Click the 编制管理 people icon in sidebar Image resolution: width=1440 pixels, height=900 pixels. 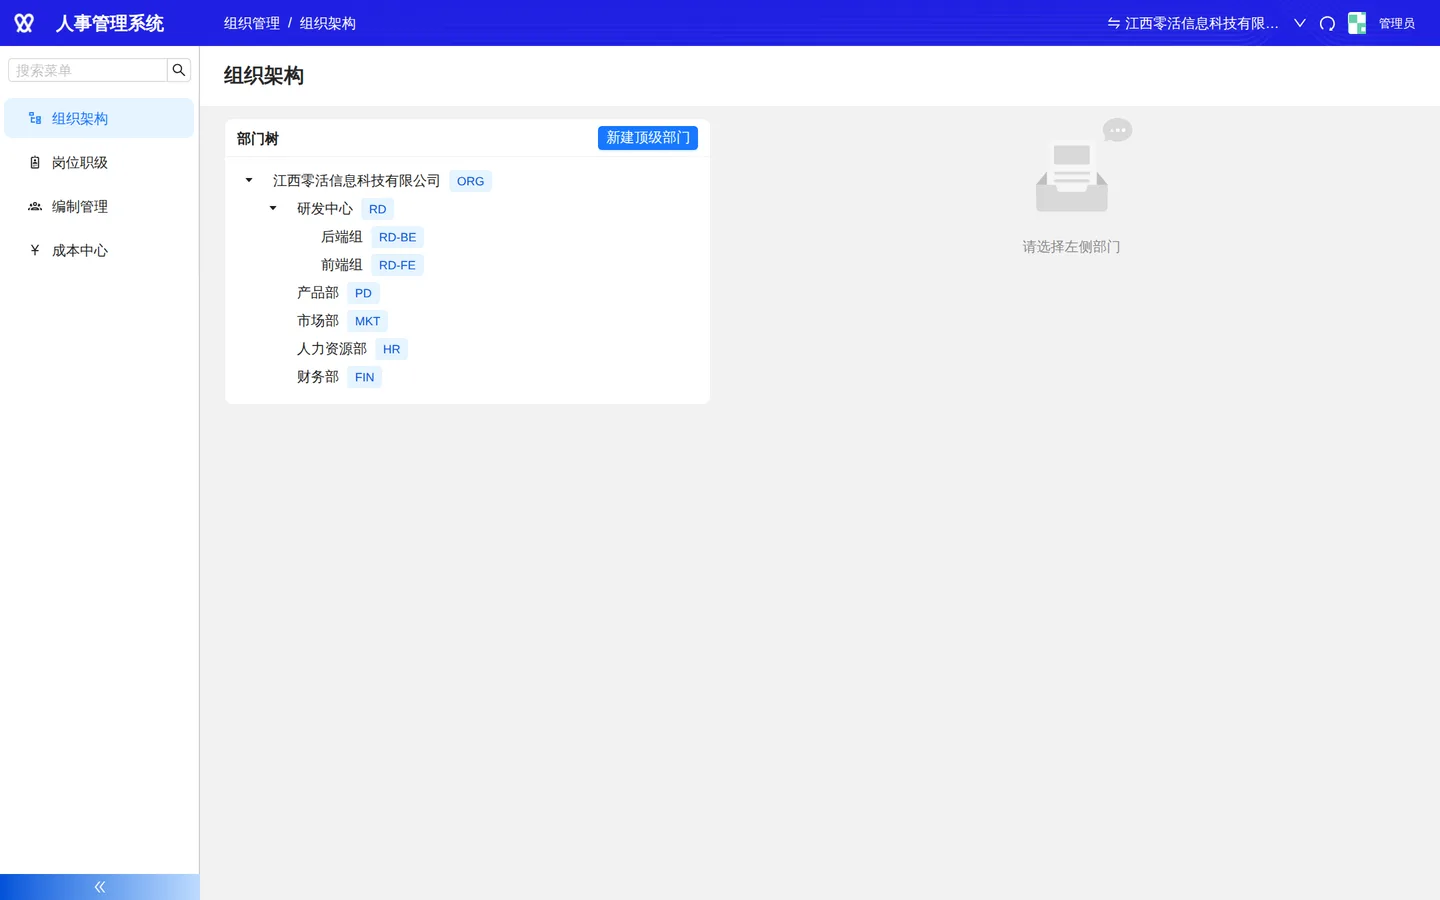(35, 206)
